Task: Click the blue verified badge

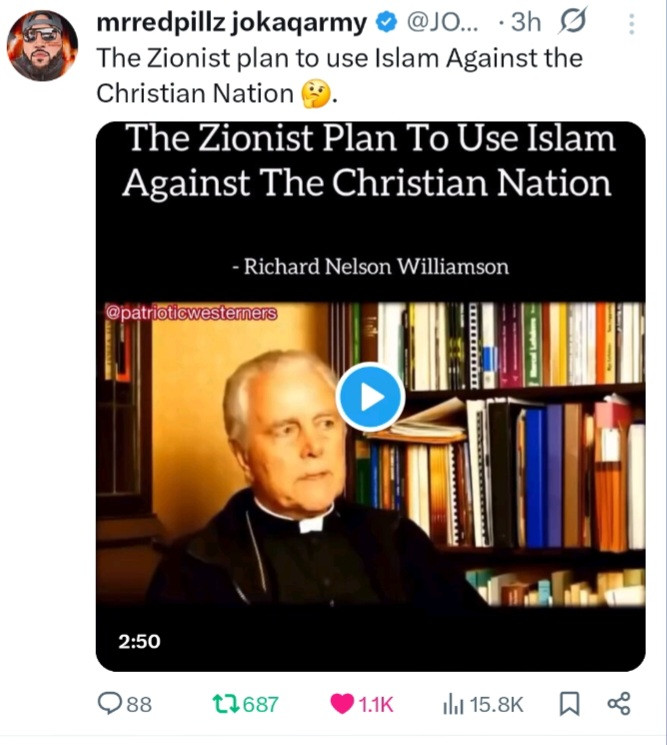Action: [x=387, y=22]
